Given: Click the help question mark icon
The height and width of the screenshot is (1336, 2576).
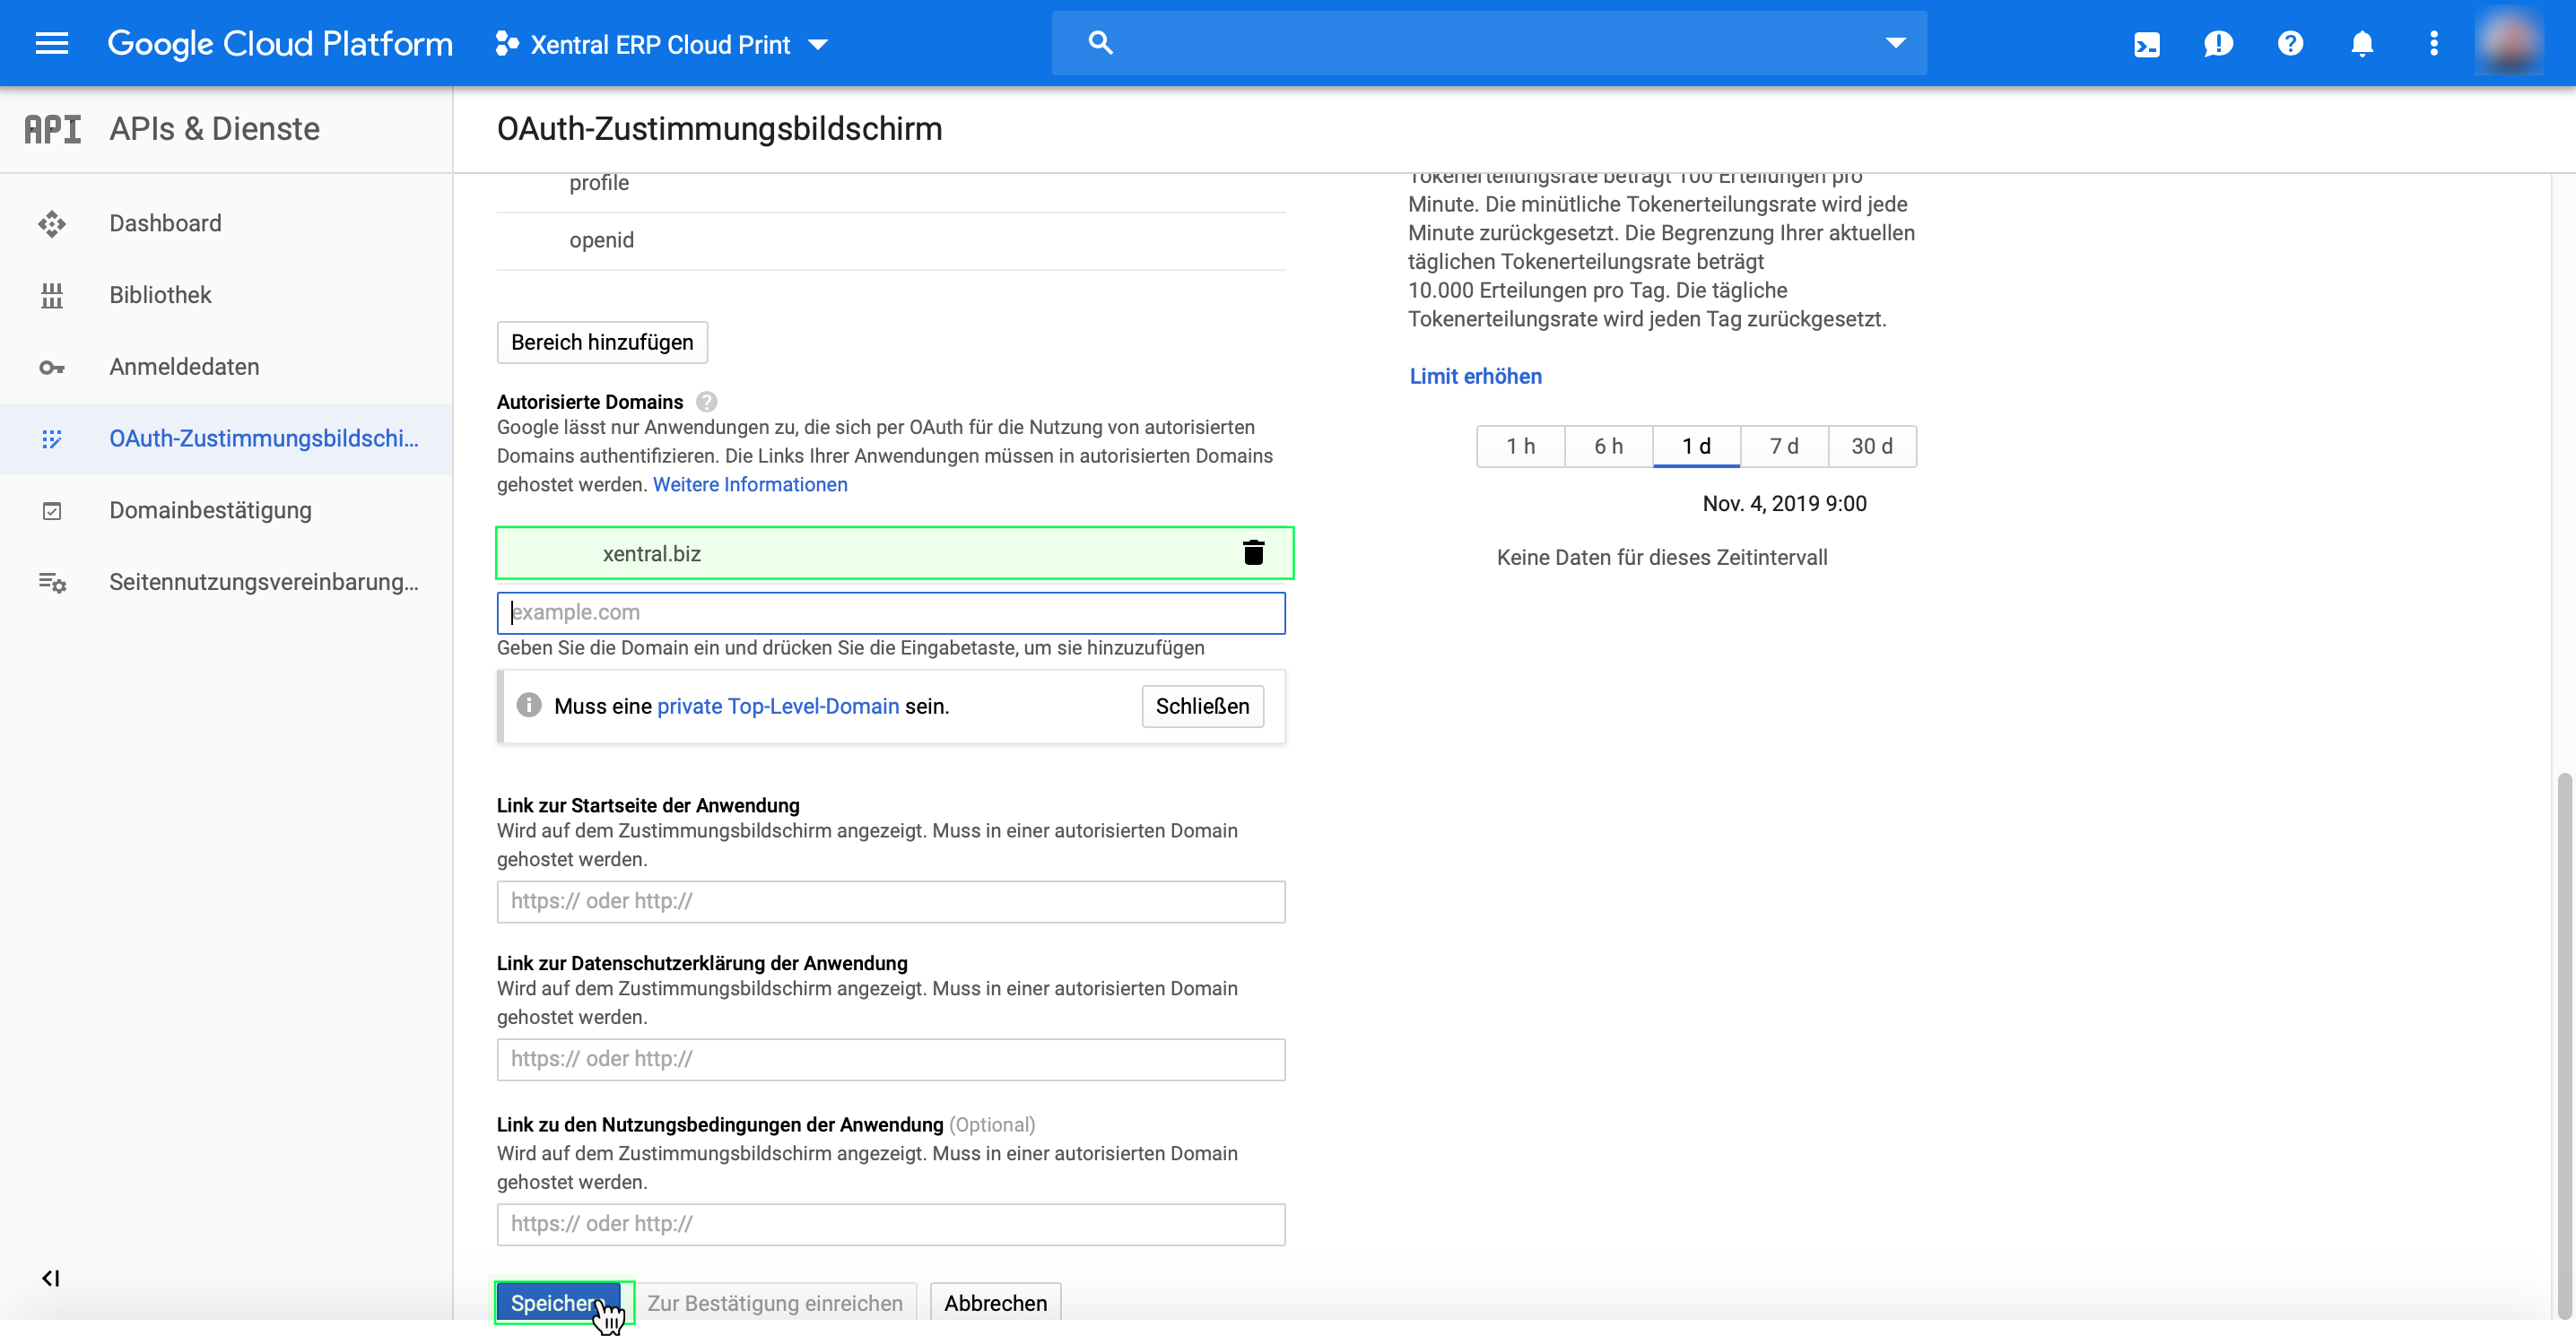Looking at the screenshot, I should pyautogui.click(x=2290, y=44).
